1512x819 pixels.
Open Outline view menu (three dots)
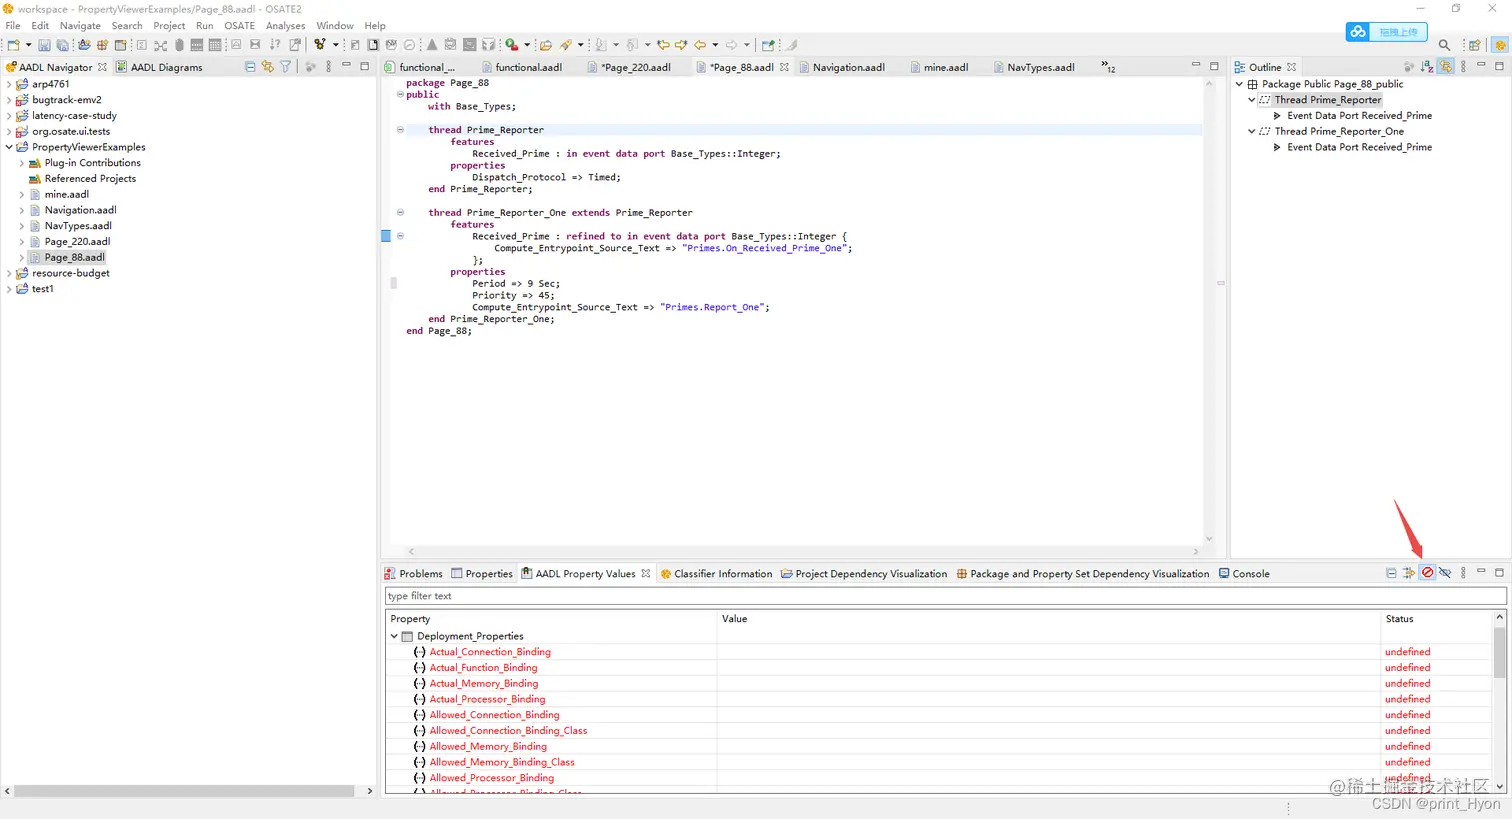click(1464, 67)
